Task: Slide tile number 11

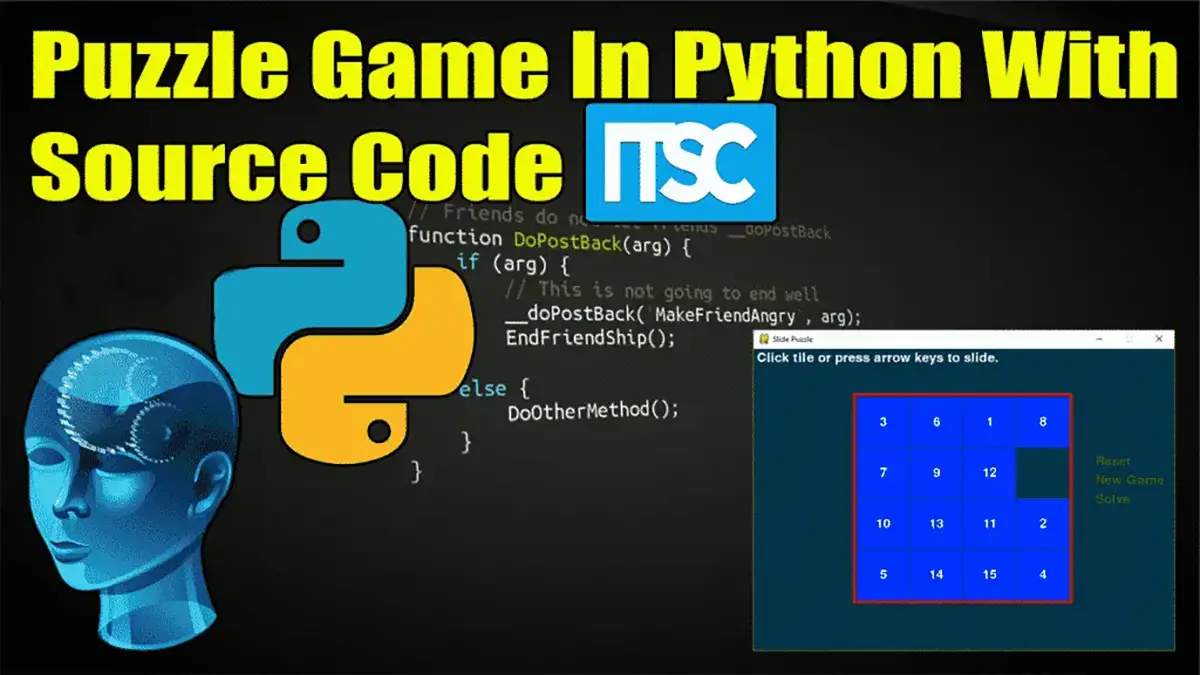Action: 989,524
